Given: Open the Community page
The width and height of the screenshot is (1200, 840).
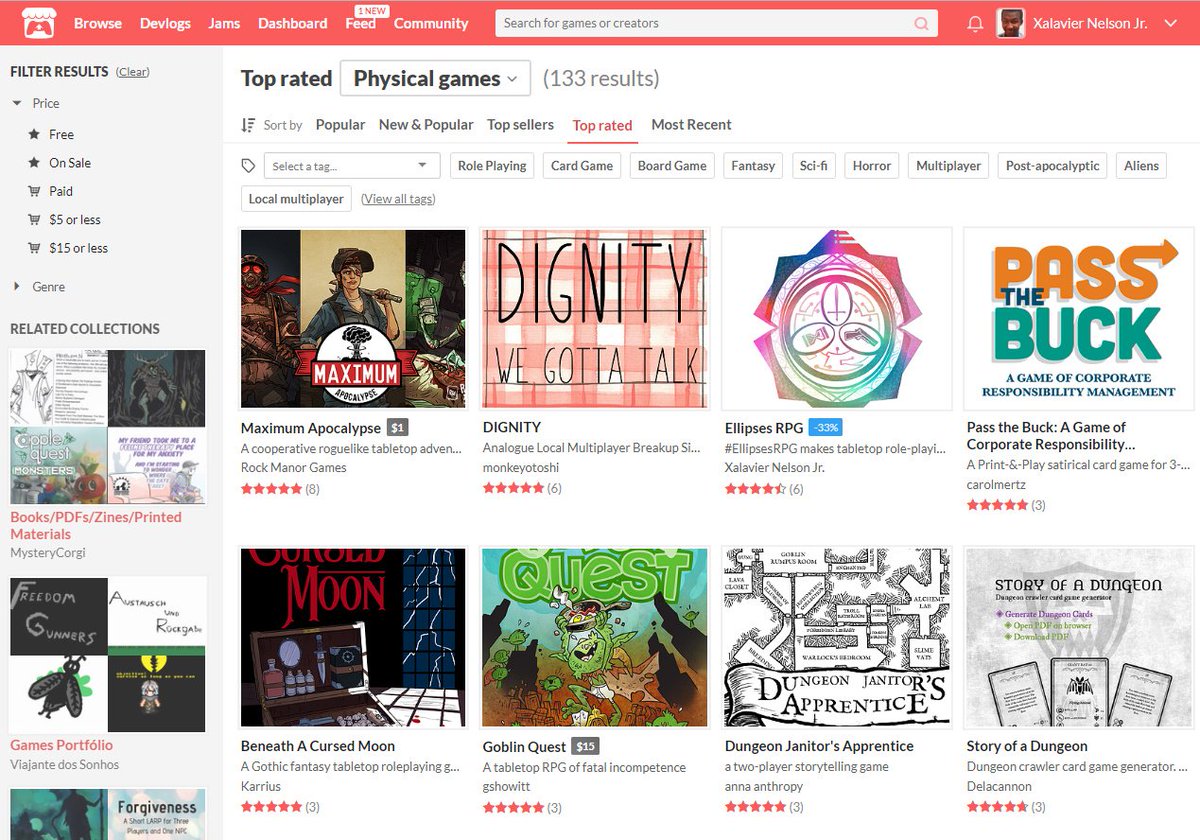Looking at the screenshot, I should (x=431, y=23).
